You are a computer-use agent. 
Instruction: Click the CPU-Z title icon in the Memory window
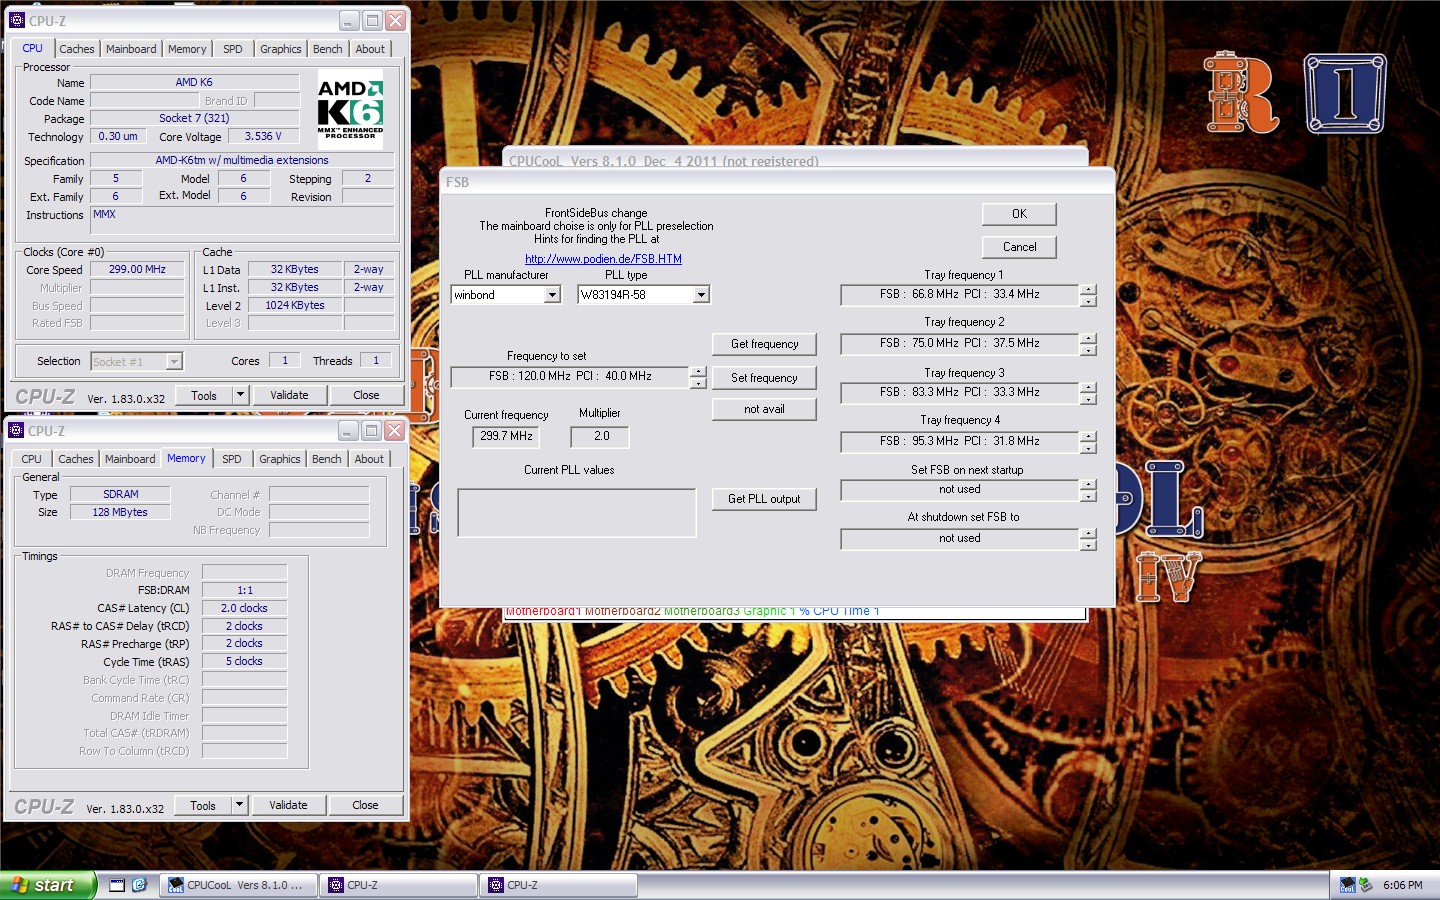16,431
